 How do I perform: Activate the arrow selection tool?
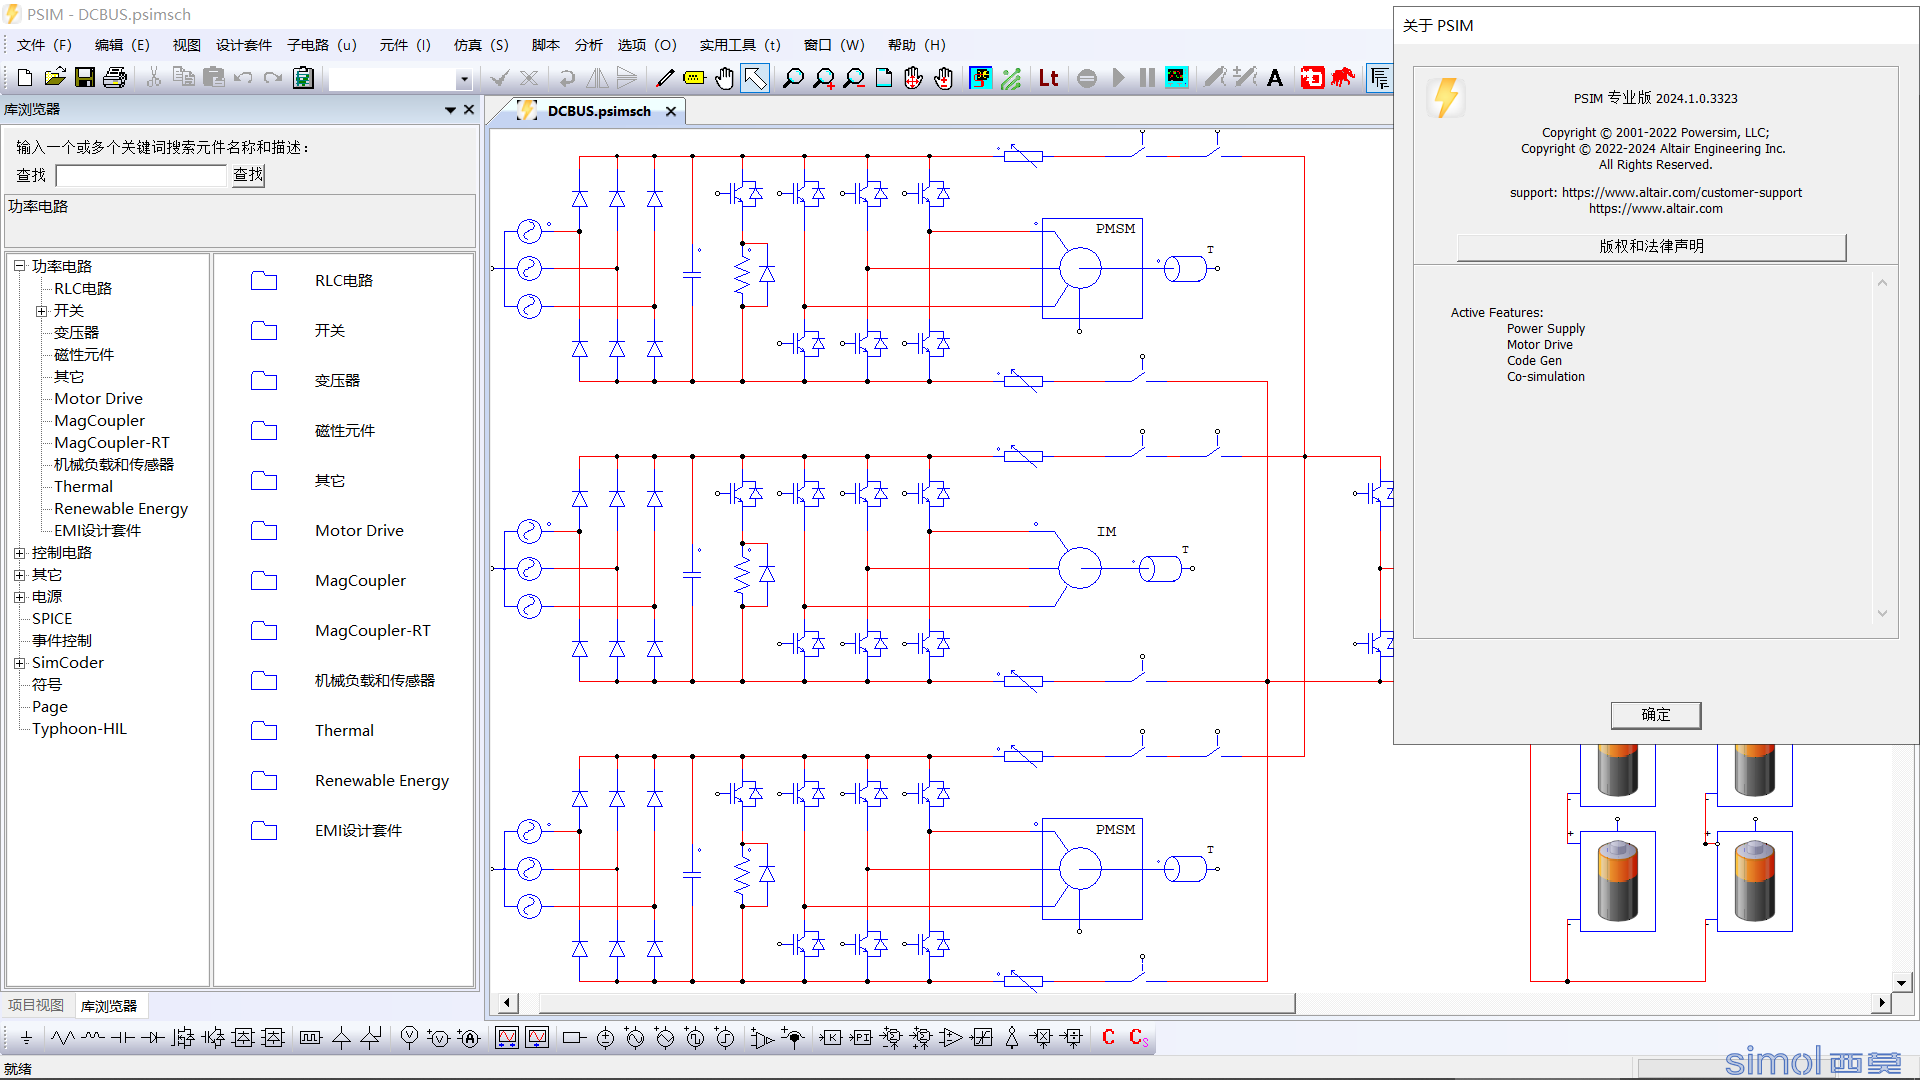pyautogui.click(x=755, y=78)
